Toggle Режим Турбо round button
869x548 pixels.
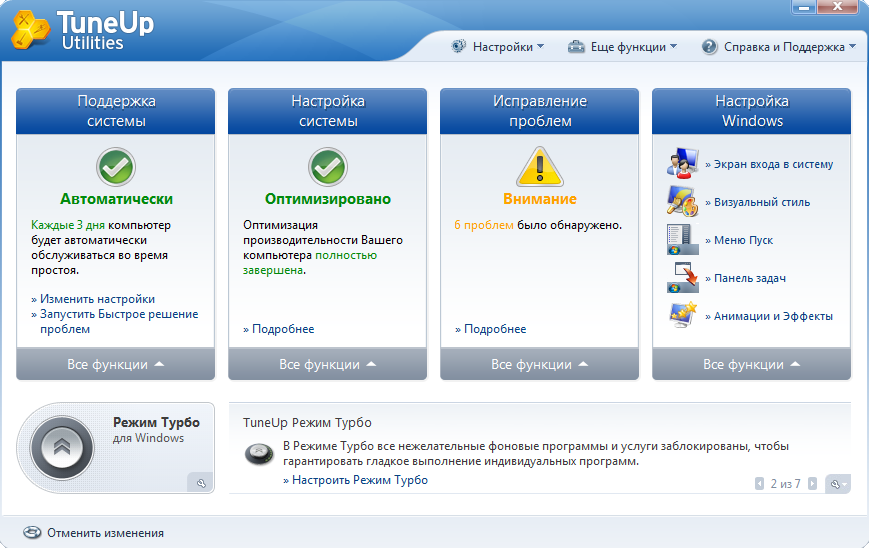(62, 448)
